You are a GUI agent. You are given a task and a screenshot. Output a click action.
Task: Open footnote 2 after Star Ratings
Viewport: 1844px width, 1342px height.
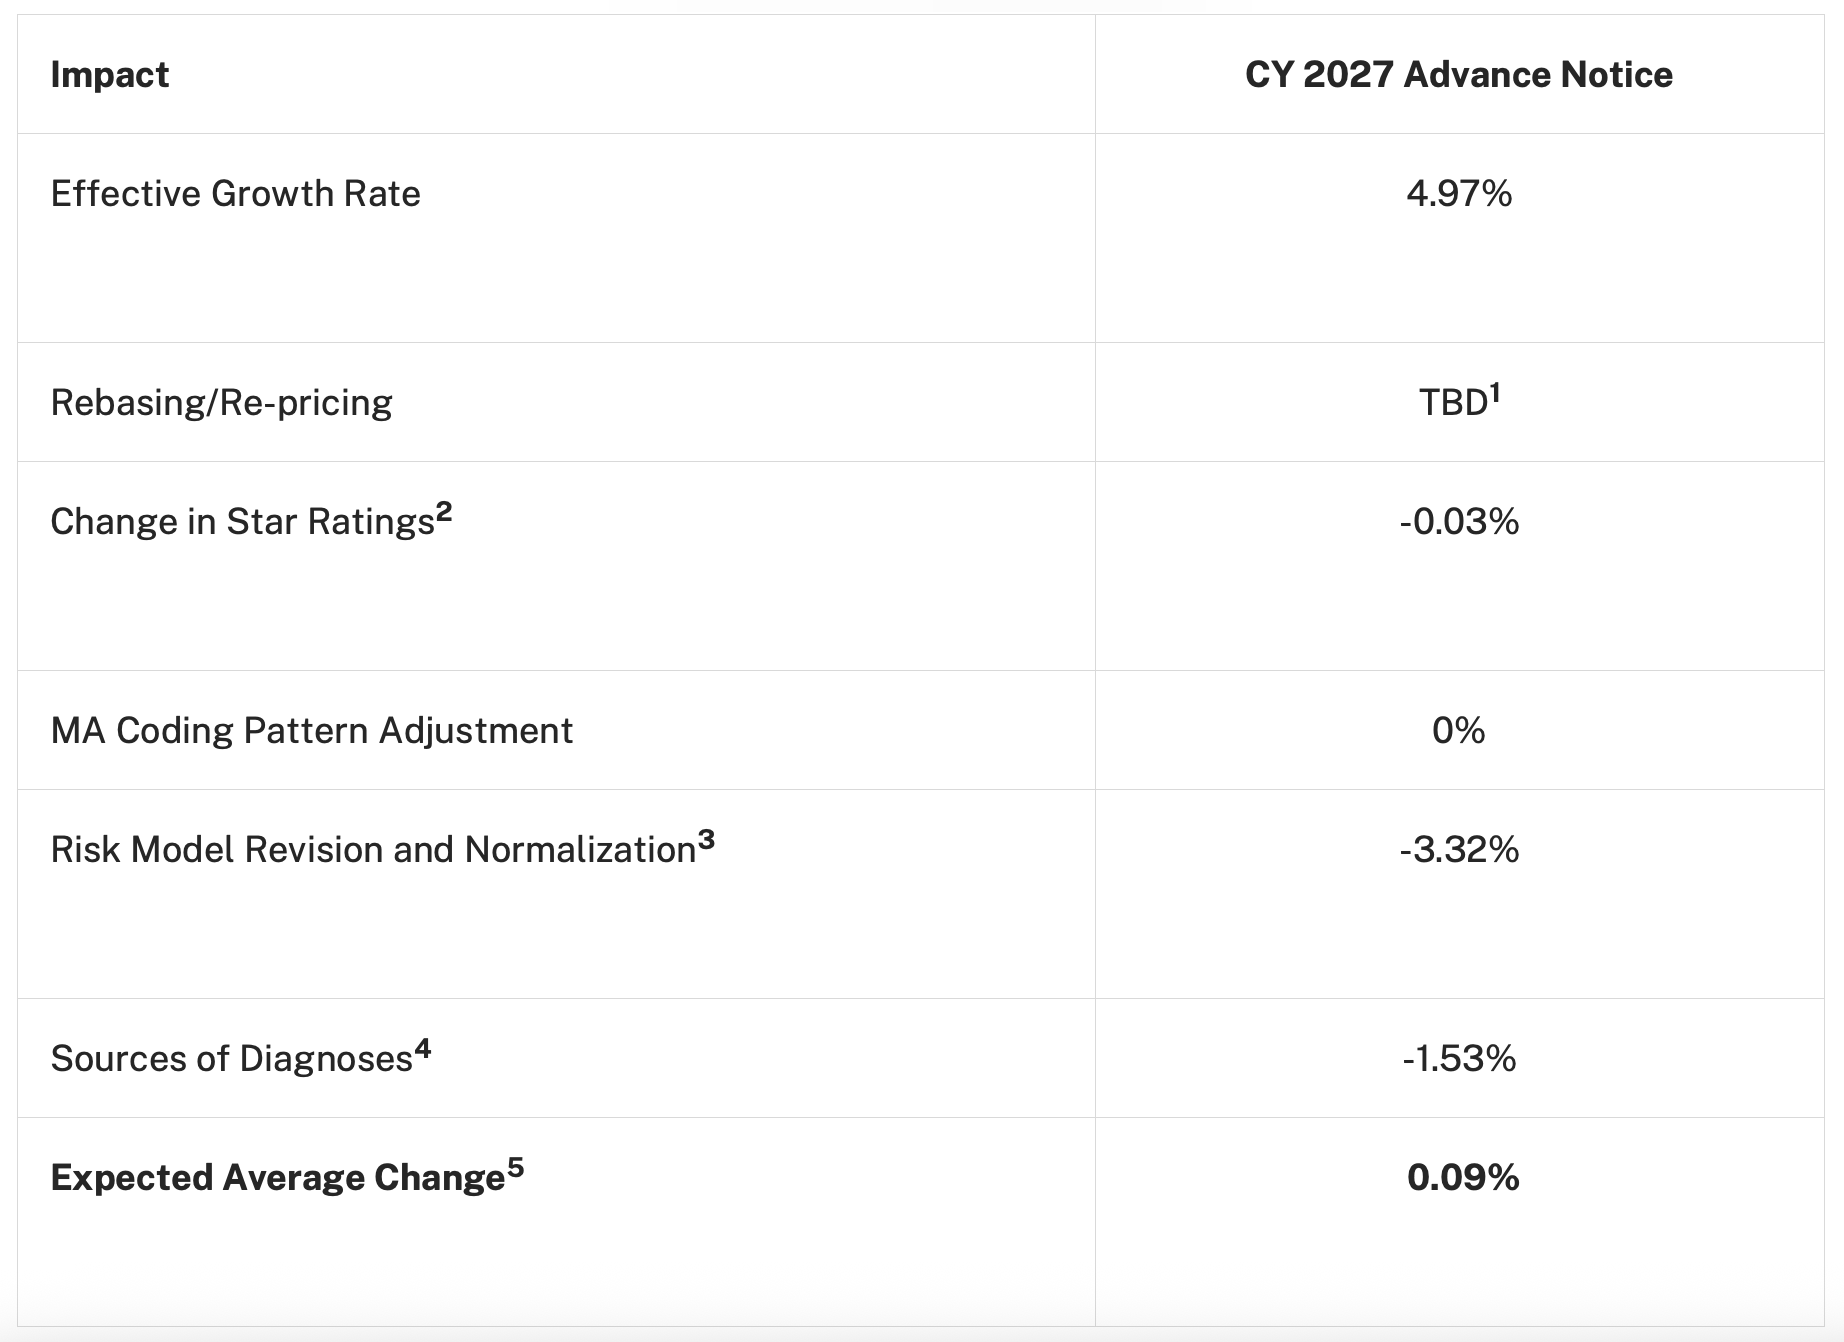(x=444, y=512)
